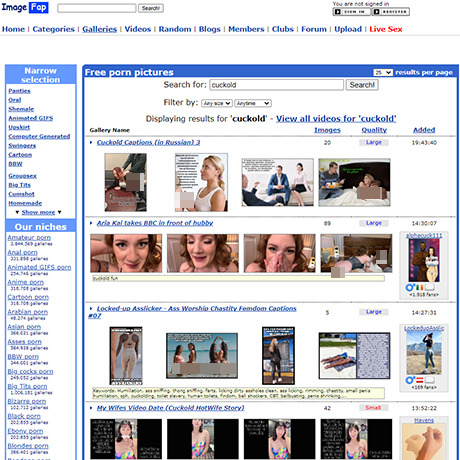Screen dimensions: 460x460
Task: Open Asian porn niche link
Action: click(24, 327)
